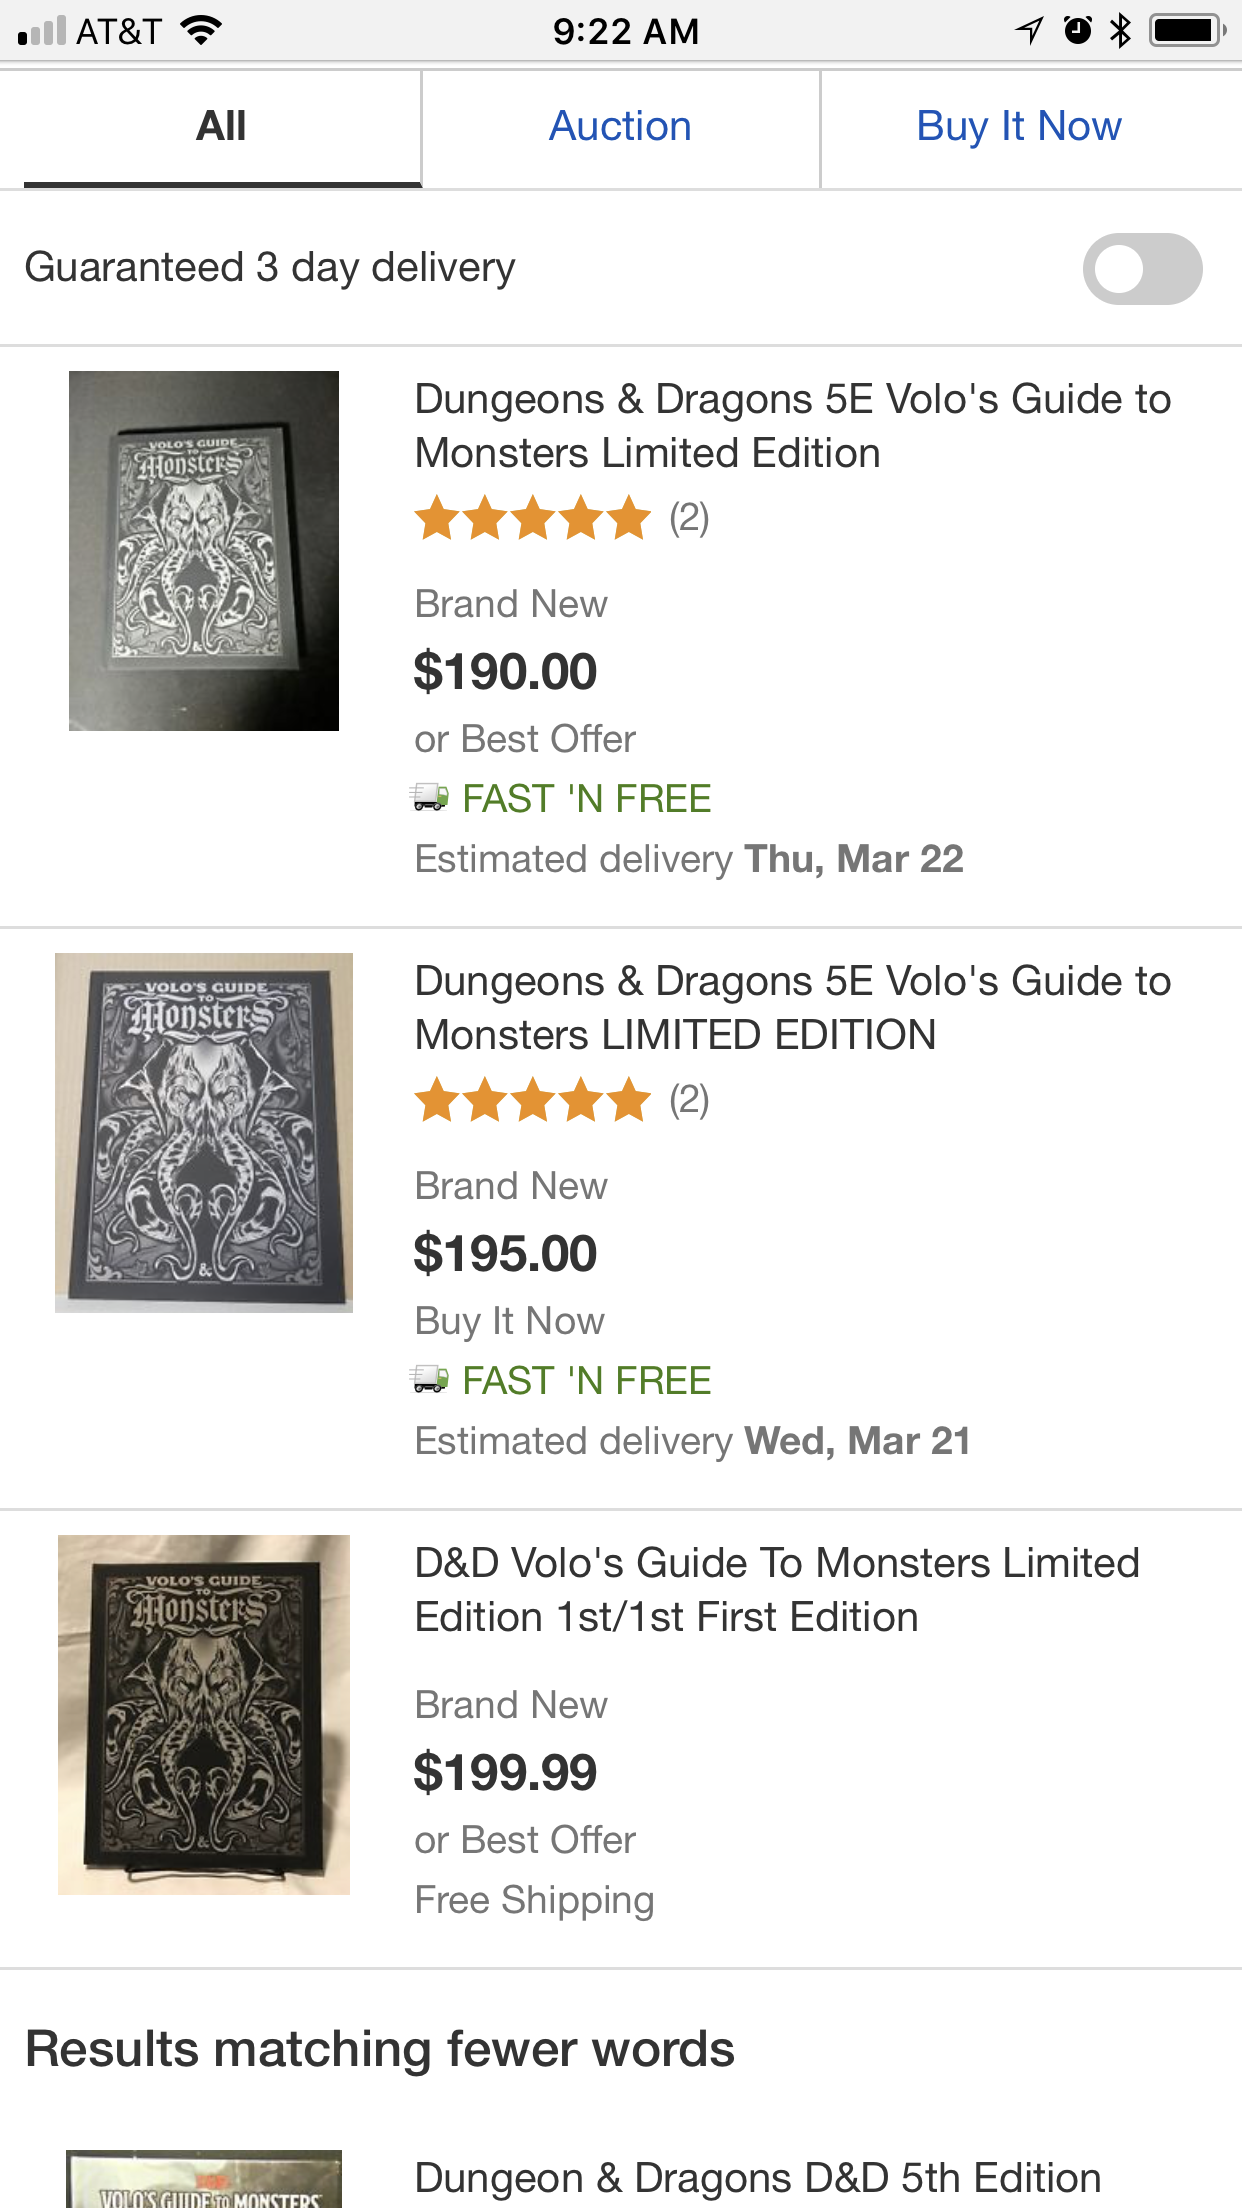Switch to the Buy It Now tab

pyautogui.click(x=1019, y=127)
